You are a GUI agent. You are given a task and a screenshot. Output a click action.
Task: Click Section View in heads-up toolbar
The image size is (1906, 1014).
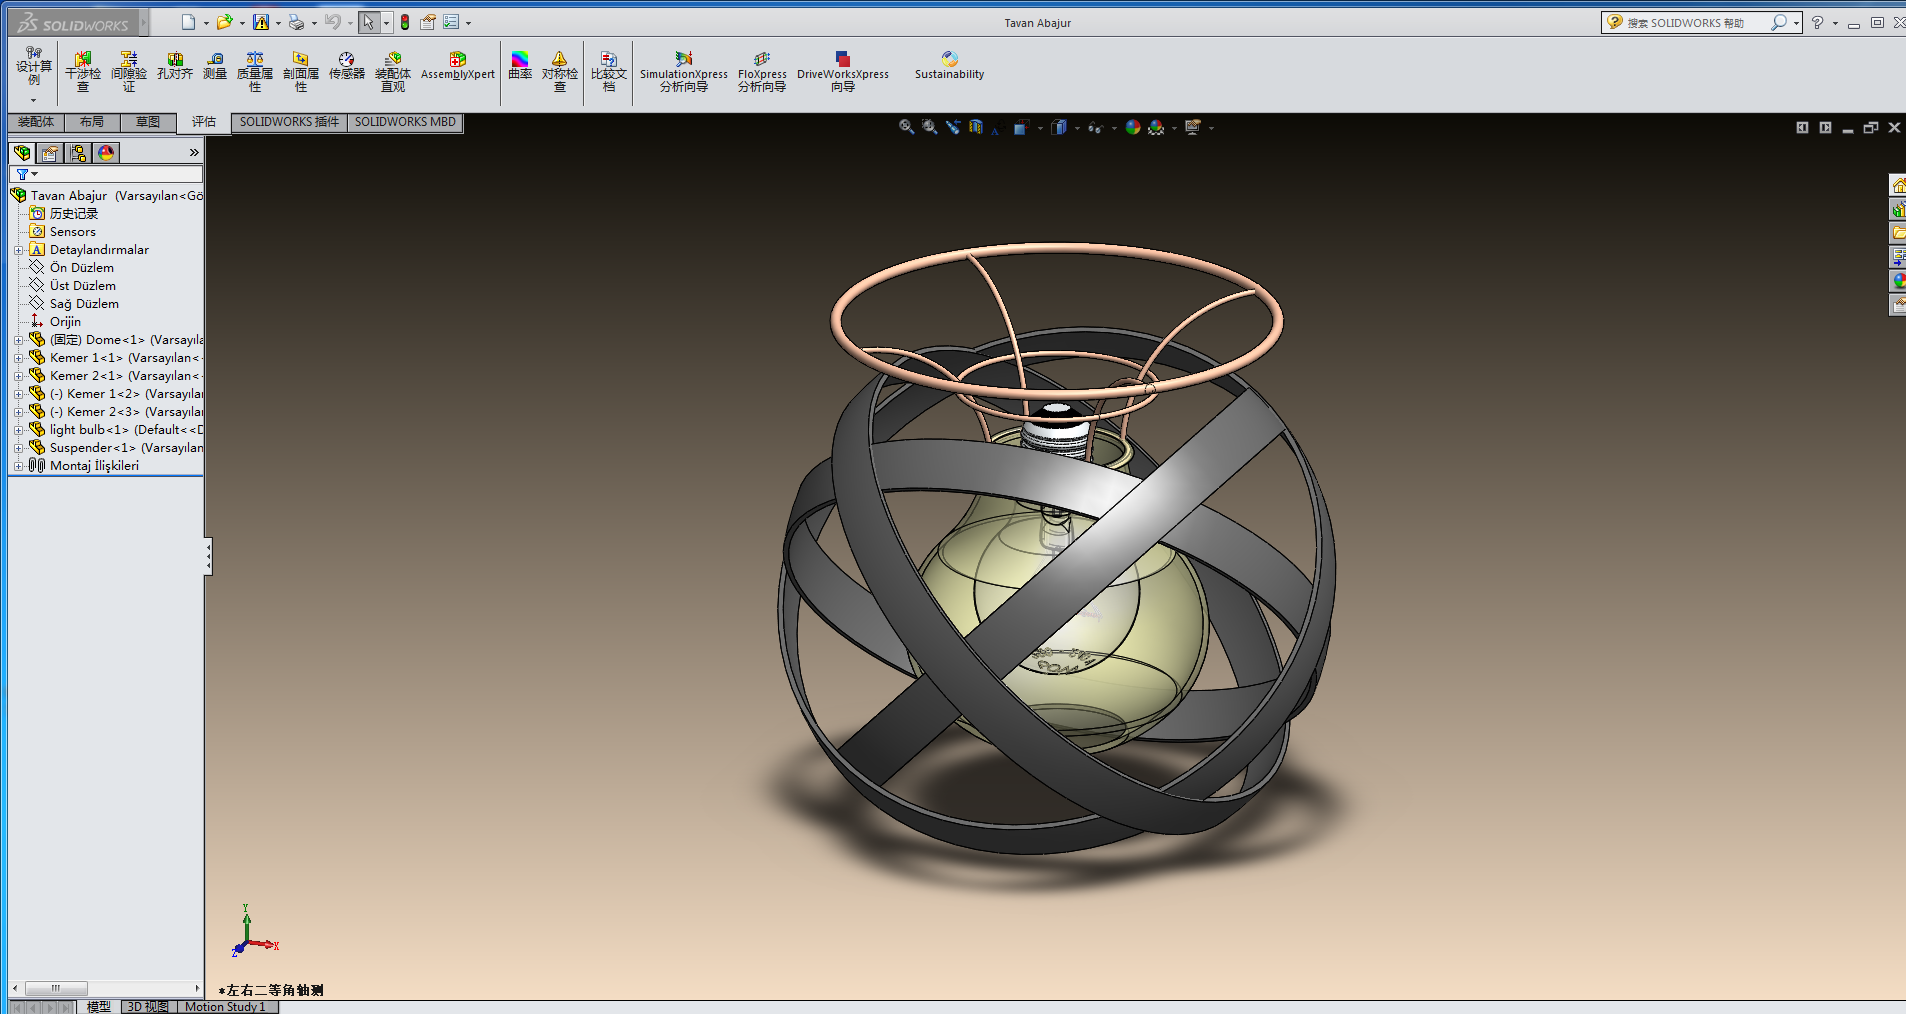click(x=976, y=127)
